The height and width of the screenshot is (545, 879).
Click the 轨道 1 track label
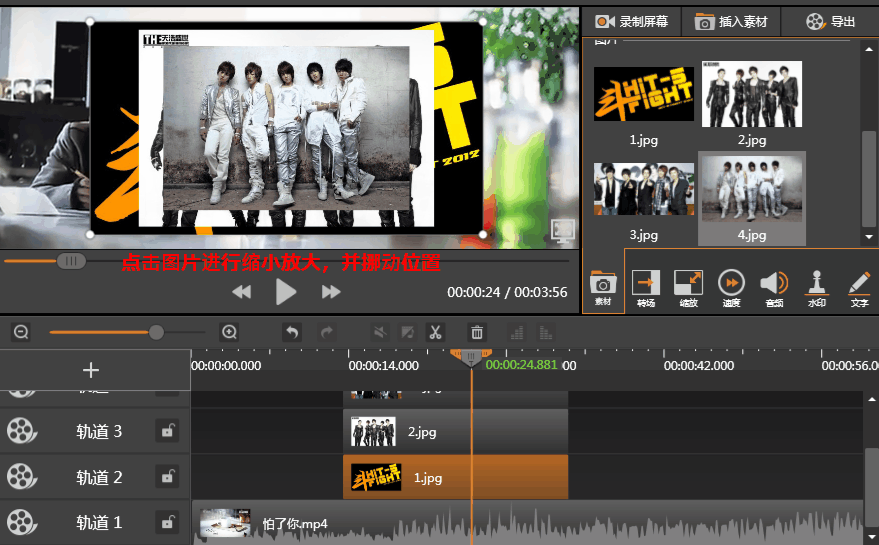(99, 523)
